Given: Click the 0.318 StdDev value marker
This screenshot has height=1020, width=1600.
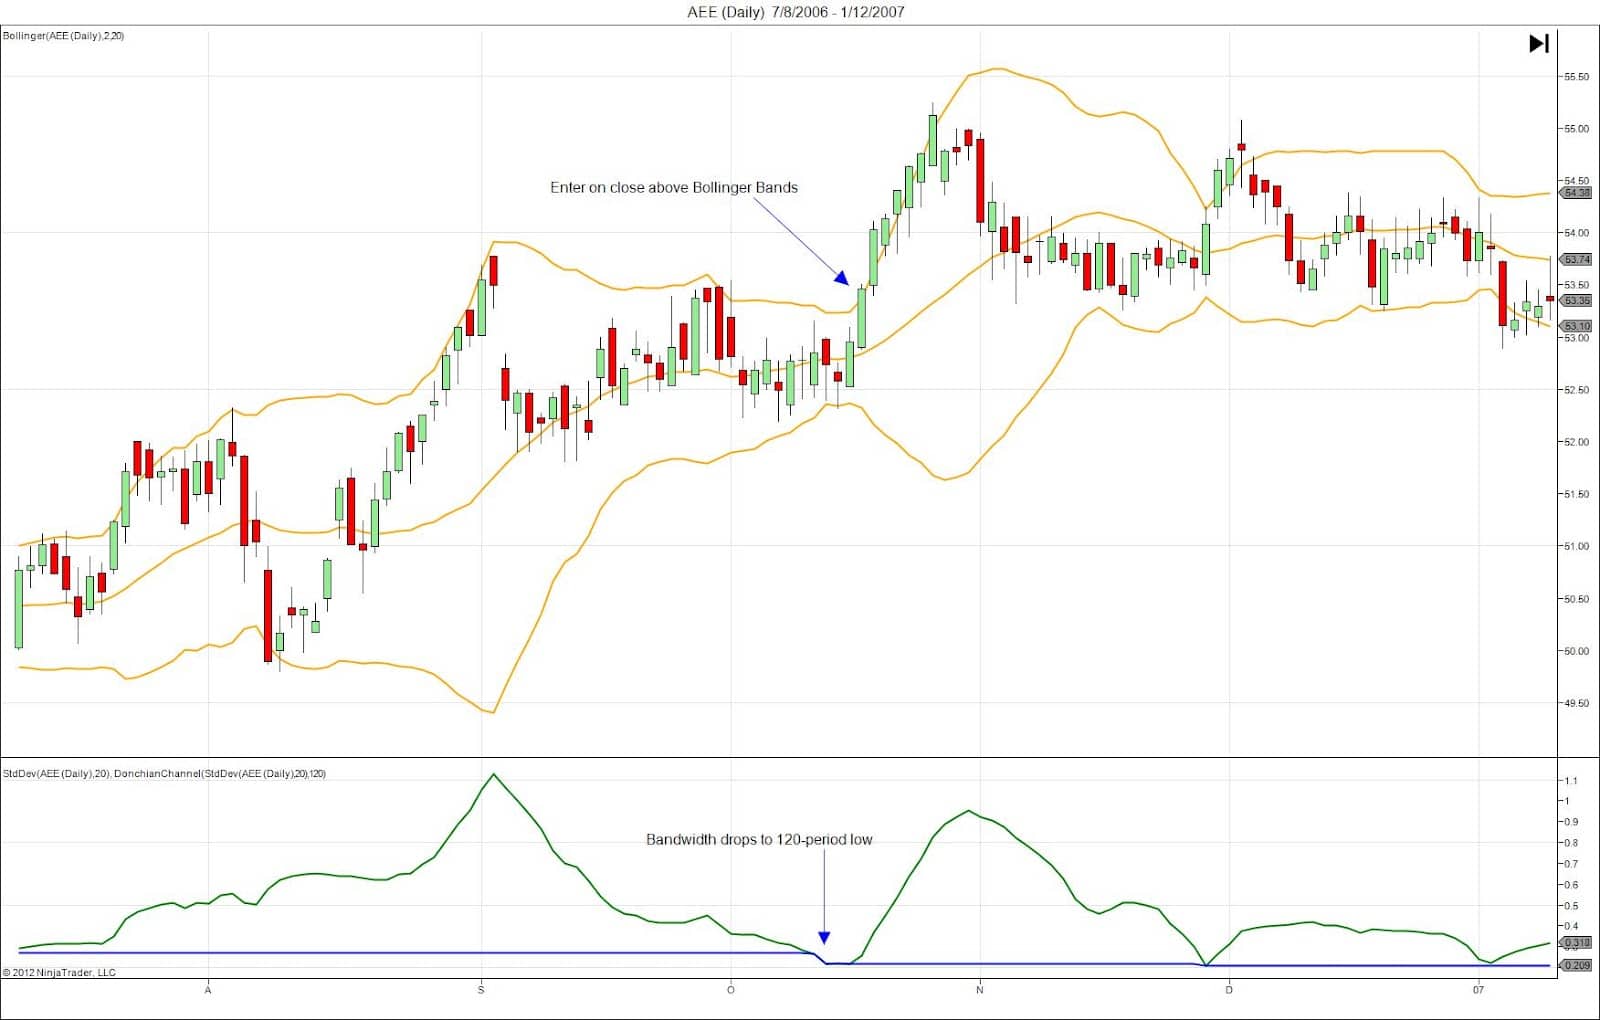Looking at the screenshot, I should click(1577, 942).
